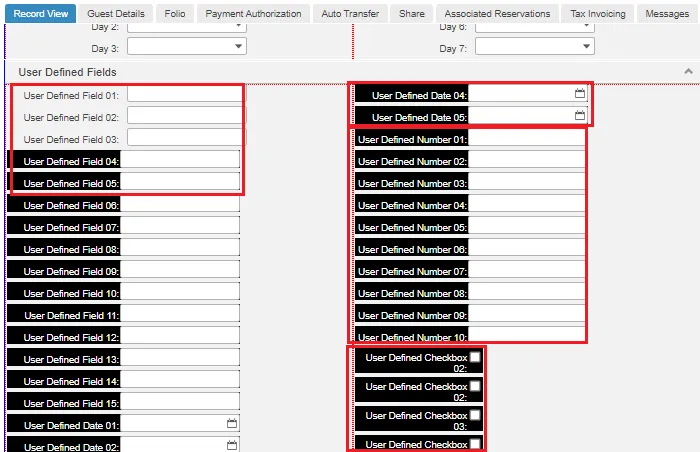Viewport: 700px width, 452px height.
Task: Focus the User Defined Number 07 input
Action: pyautogui.click(x=527, y=269)
